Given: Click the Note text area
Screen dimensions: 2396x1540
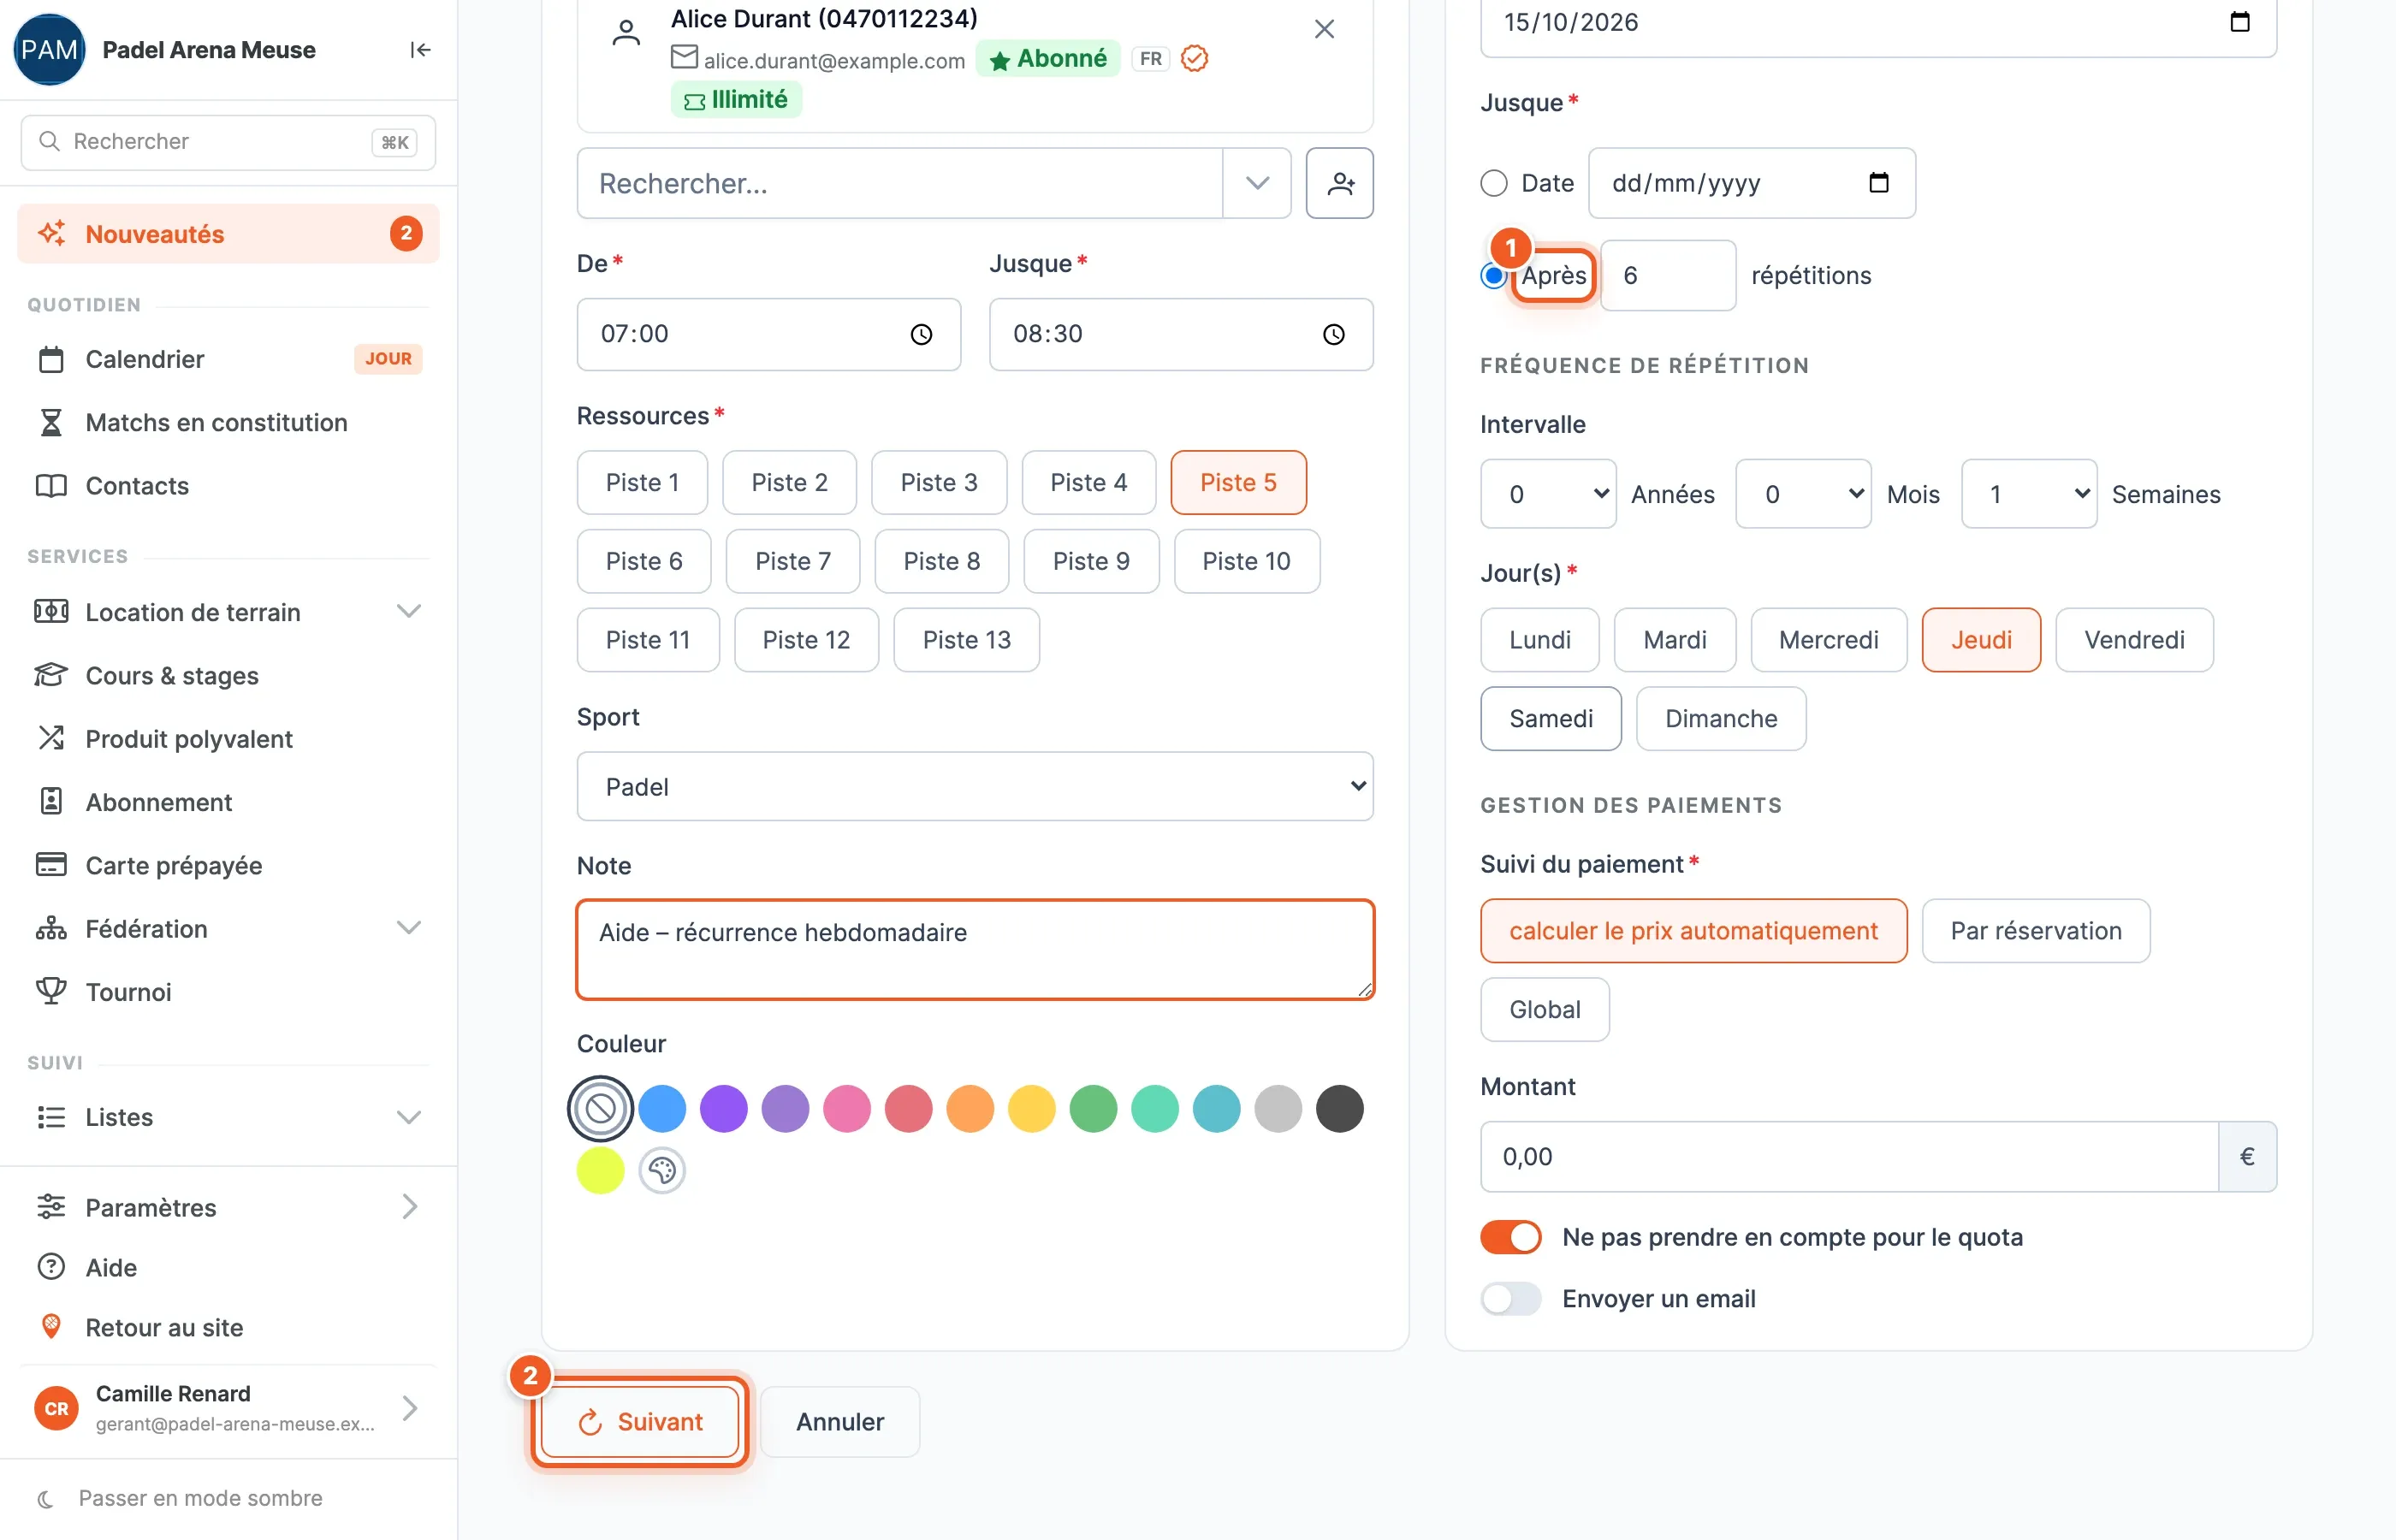Looking at the screenshot, I should point(974,949).
